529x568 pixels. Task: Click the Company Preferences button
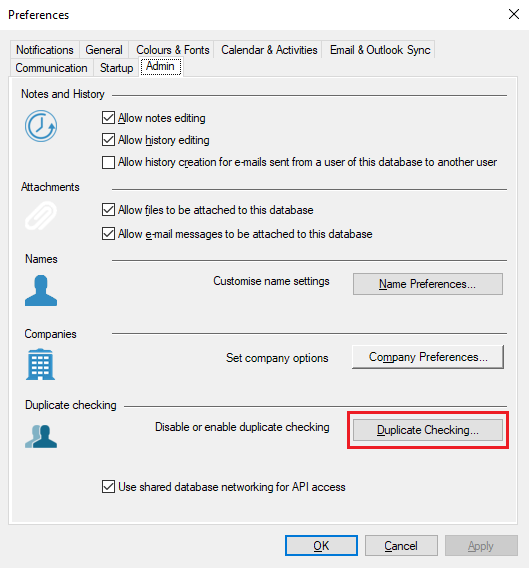[428, 357]
